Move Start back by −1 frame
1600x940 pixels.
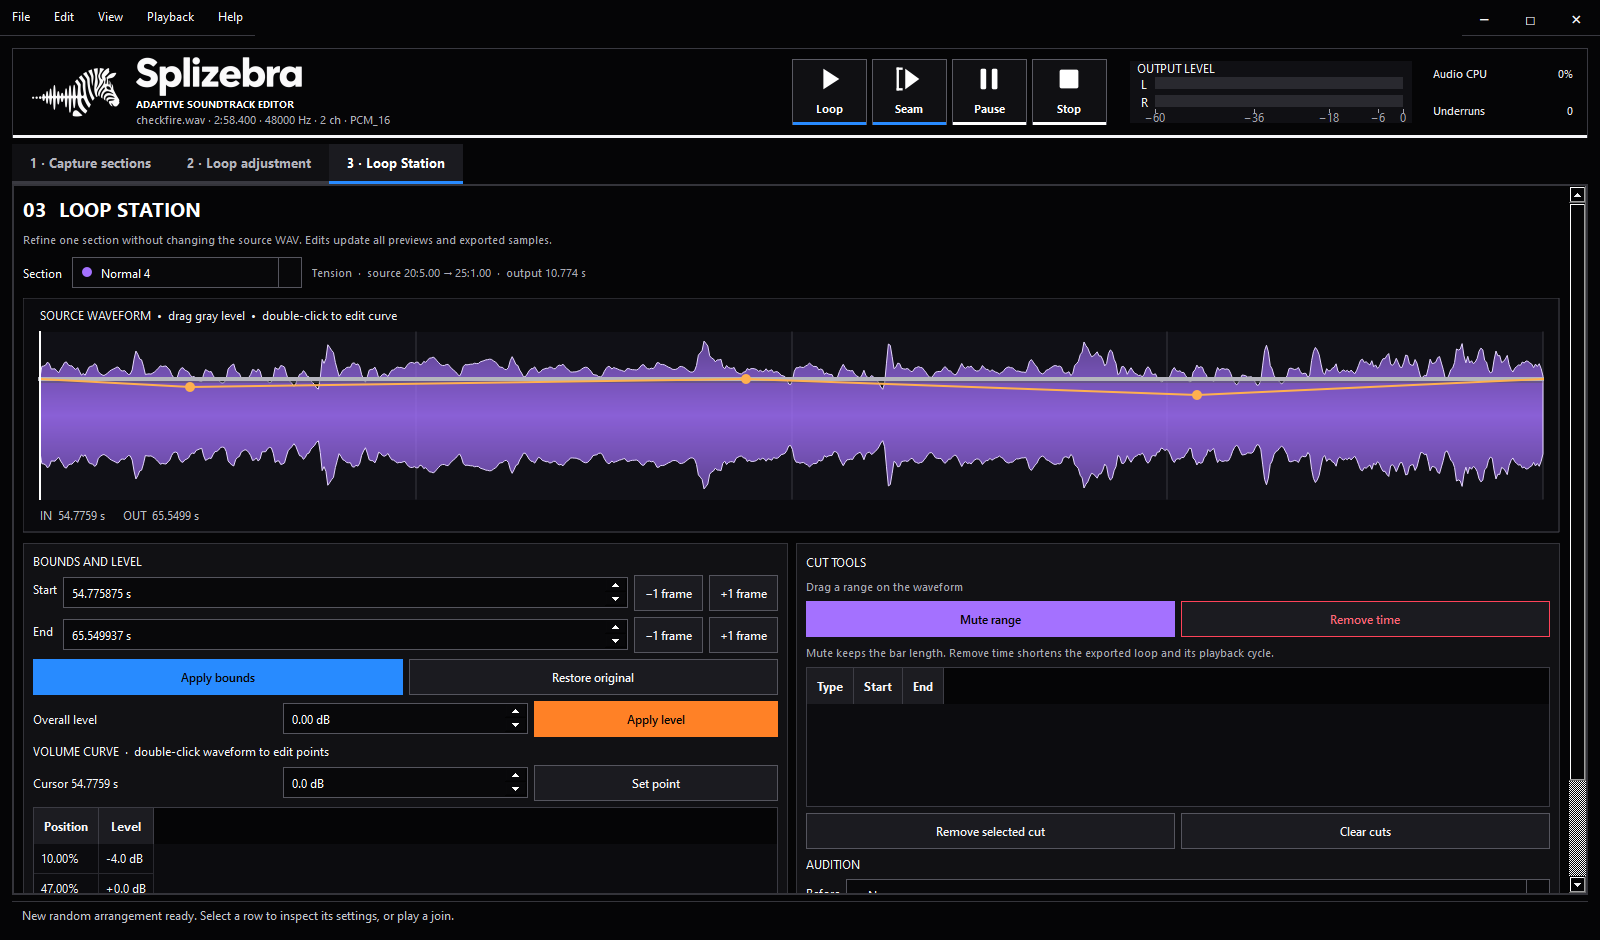pos(669,593)
